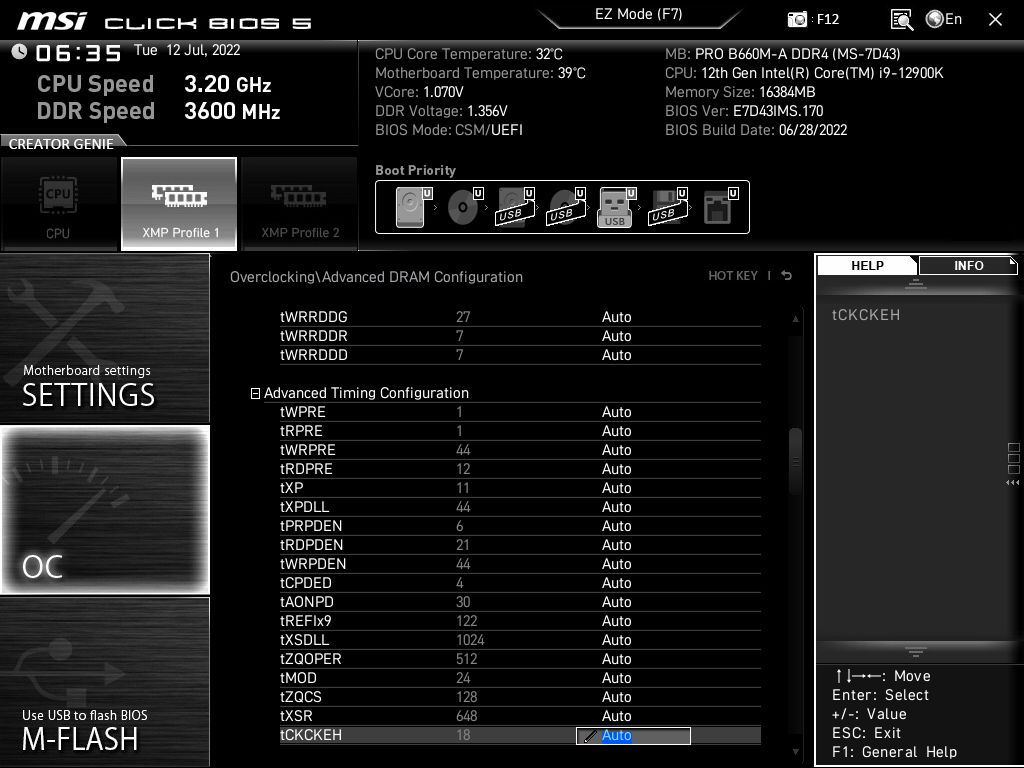Click the date Tue 12 Jul, 2022
This screenshot has width=1024, height=768.
187,50
